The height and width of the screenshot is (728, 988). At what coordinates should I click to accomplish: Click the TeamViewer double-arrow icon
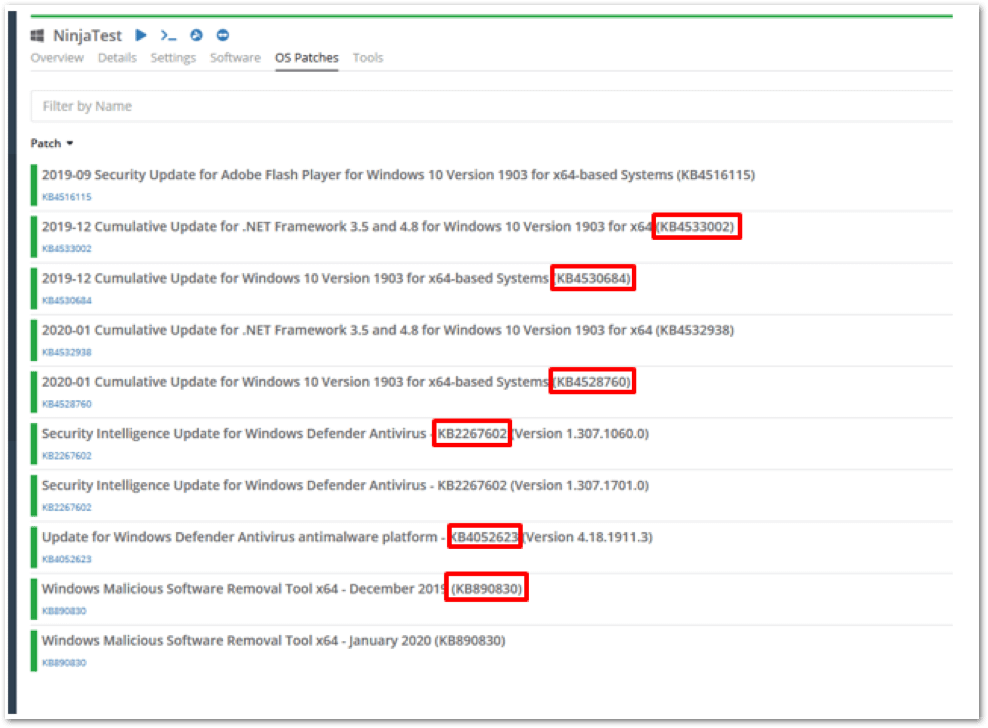click(x=222, y=35)
